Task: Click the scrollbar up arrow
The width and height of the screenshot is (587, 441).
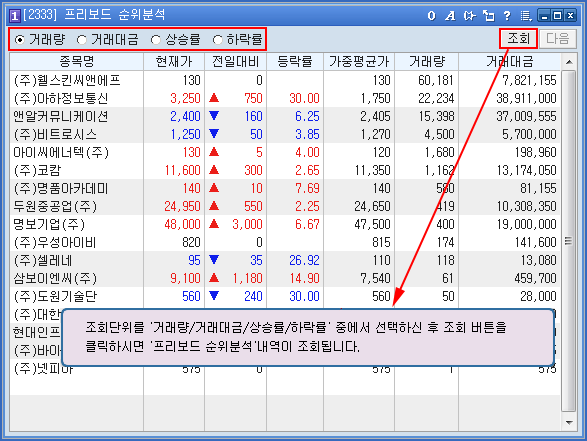Action: pyautogui.click(x=569, y=62)
